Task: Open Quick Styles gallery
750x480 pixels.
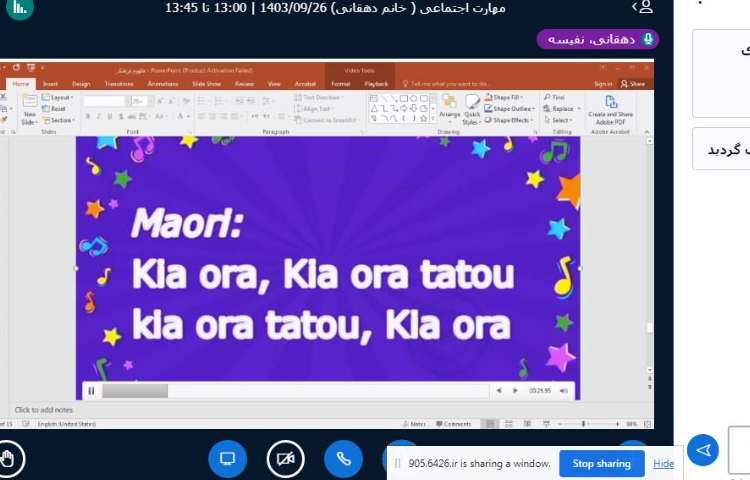Action: [472, 110]
